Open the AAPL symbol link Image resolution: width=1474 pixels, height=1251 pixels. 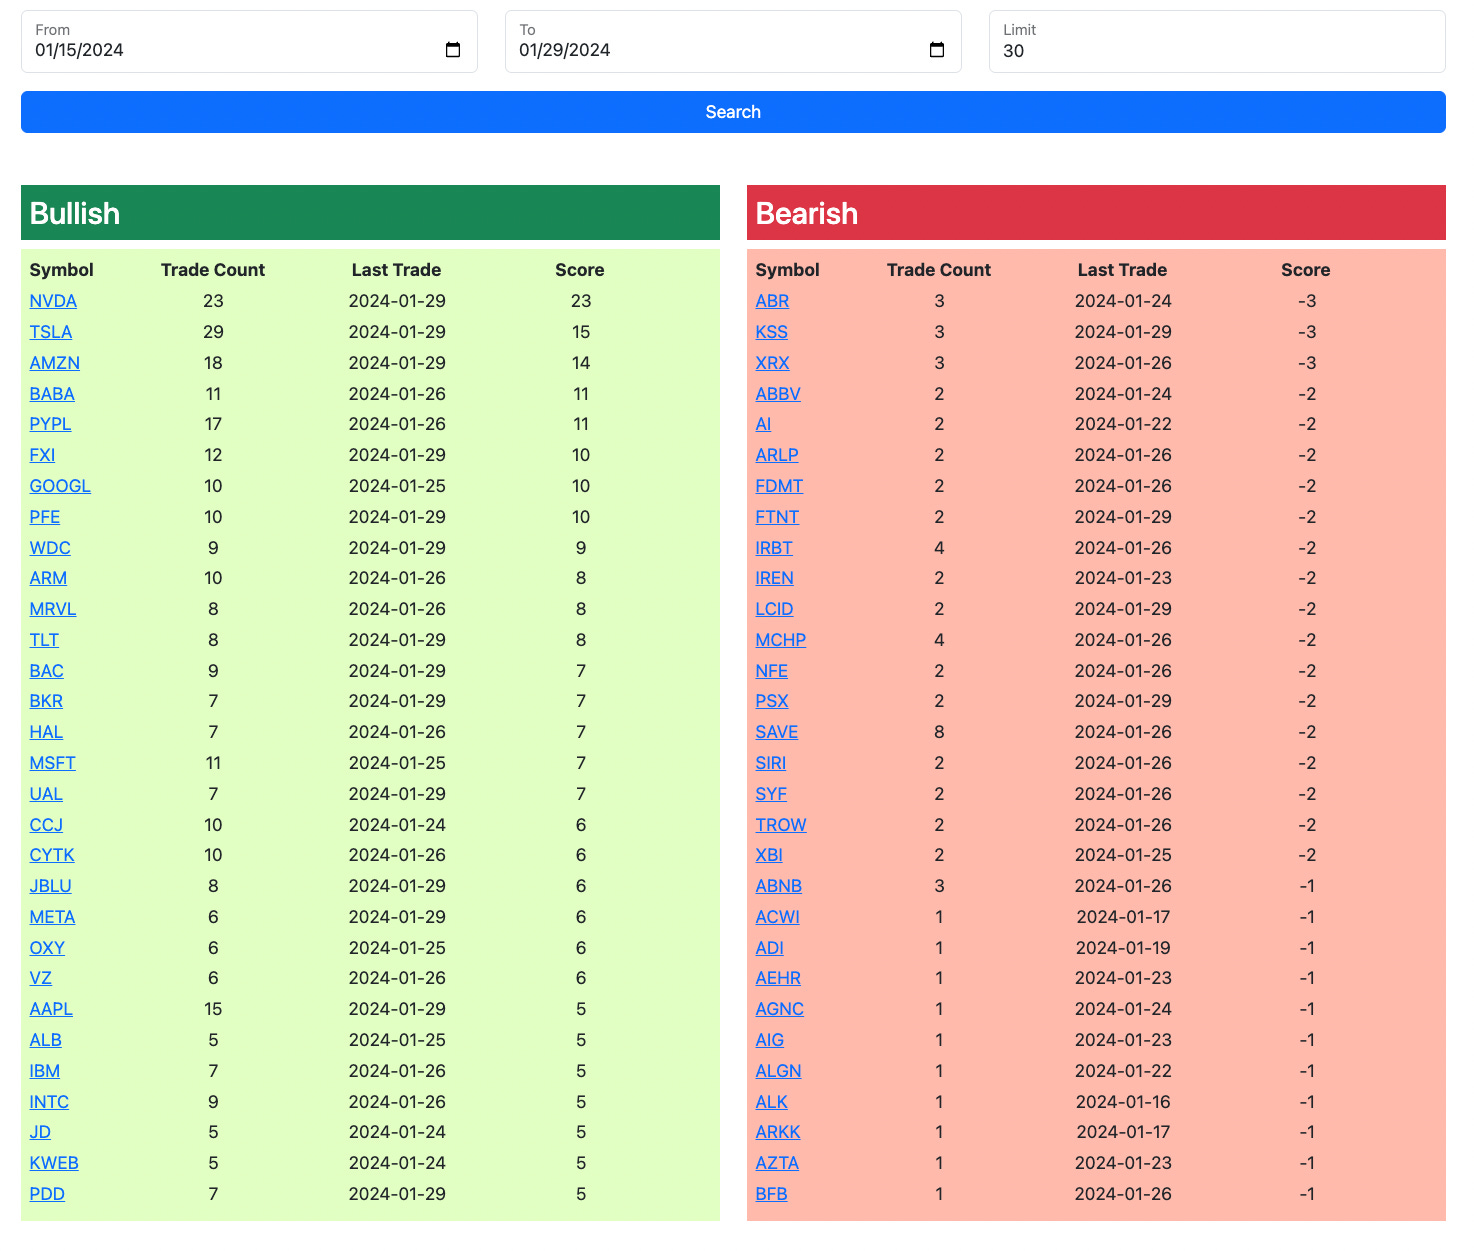point(51,1009)
